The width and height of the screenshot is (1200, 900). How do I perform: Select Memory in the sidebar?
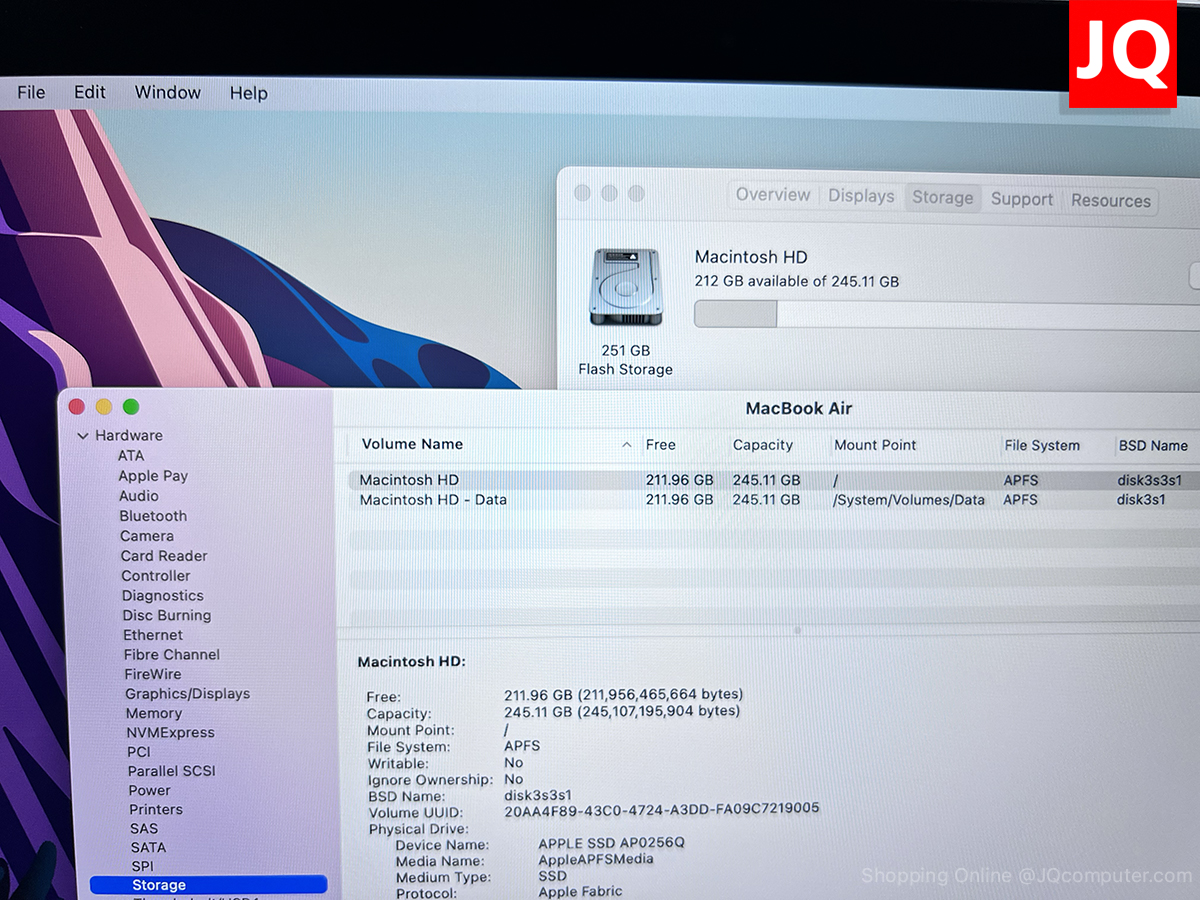pyautogui.click(x=154, y=714)
